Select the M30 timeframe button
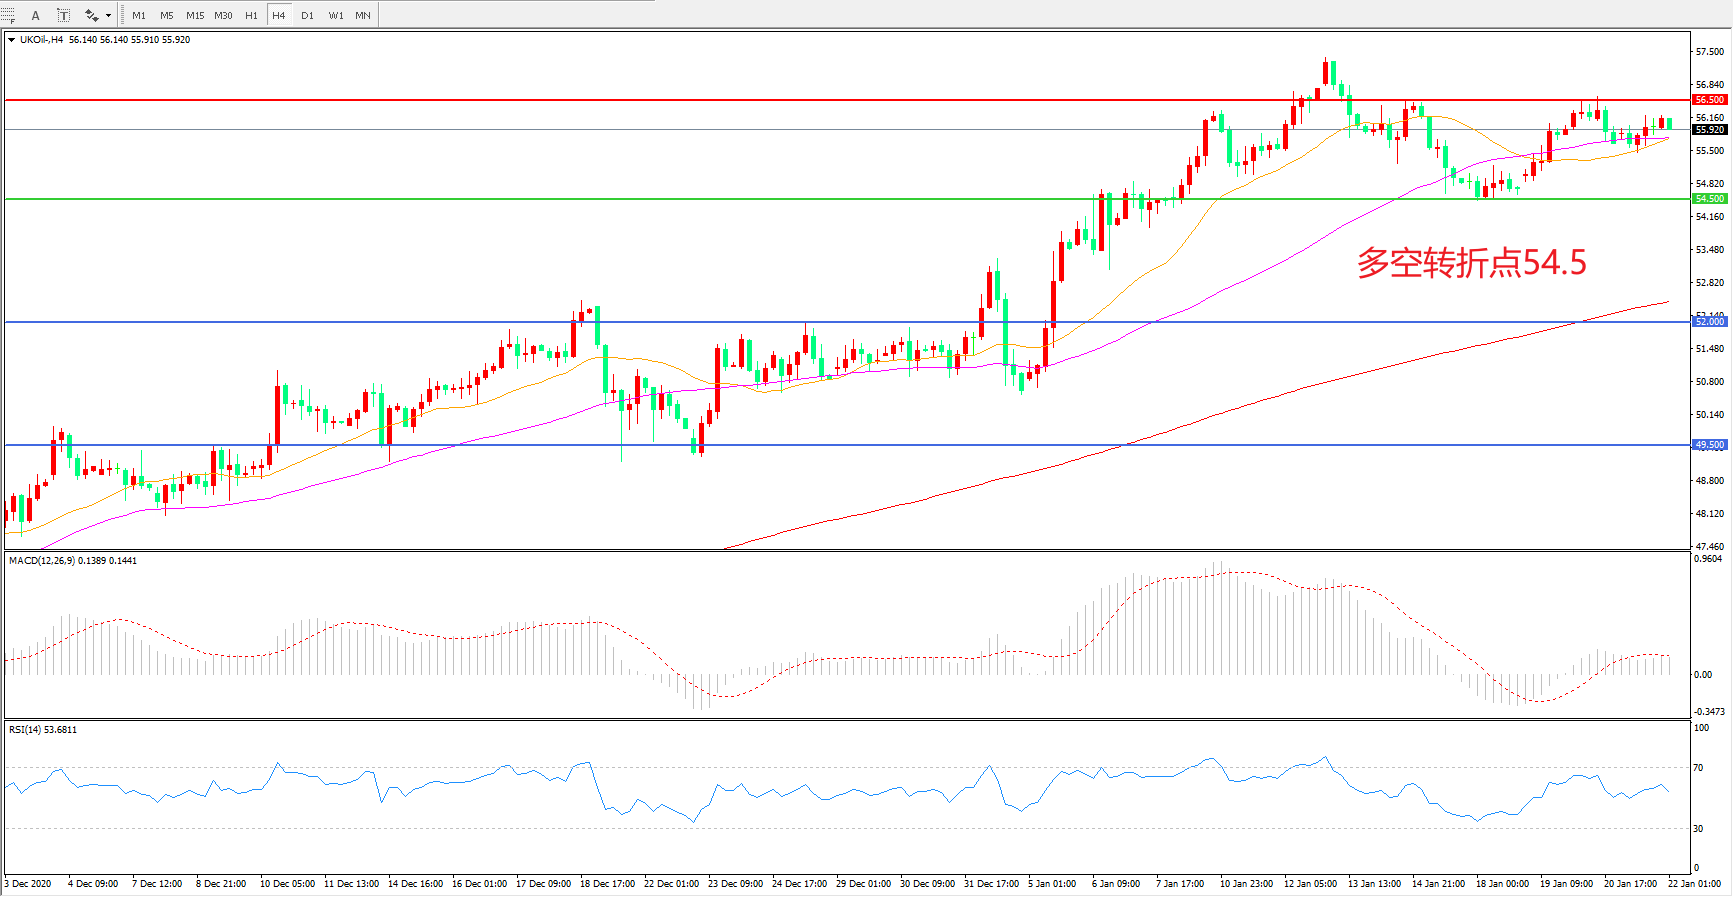 tap(223, 15)
